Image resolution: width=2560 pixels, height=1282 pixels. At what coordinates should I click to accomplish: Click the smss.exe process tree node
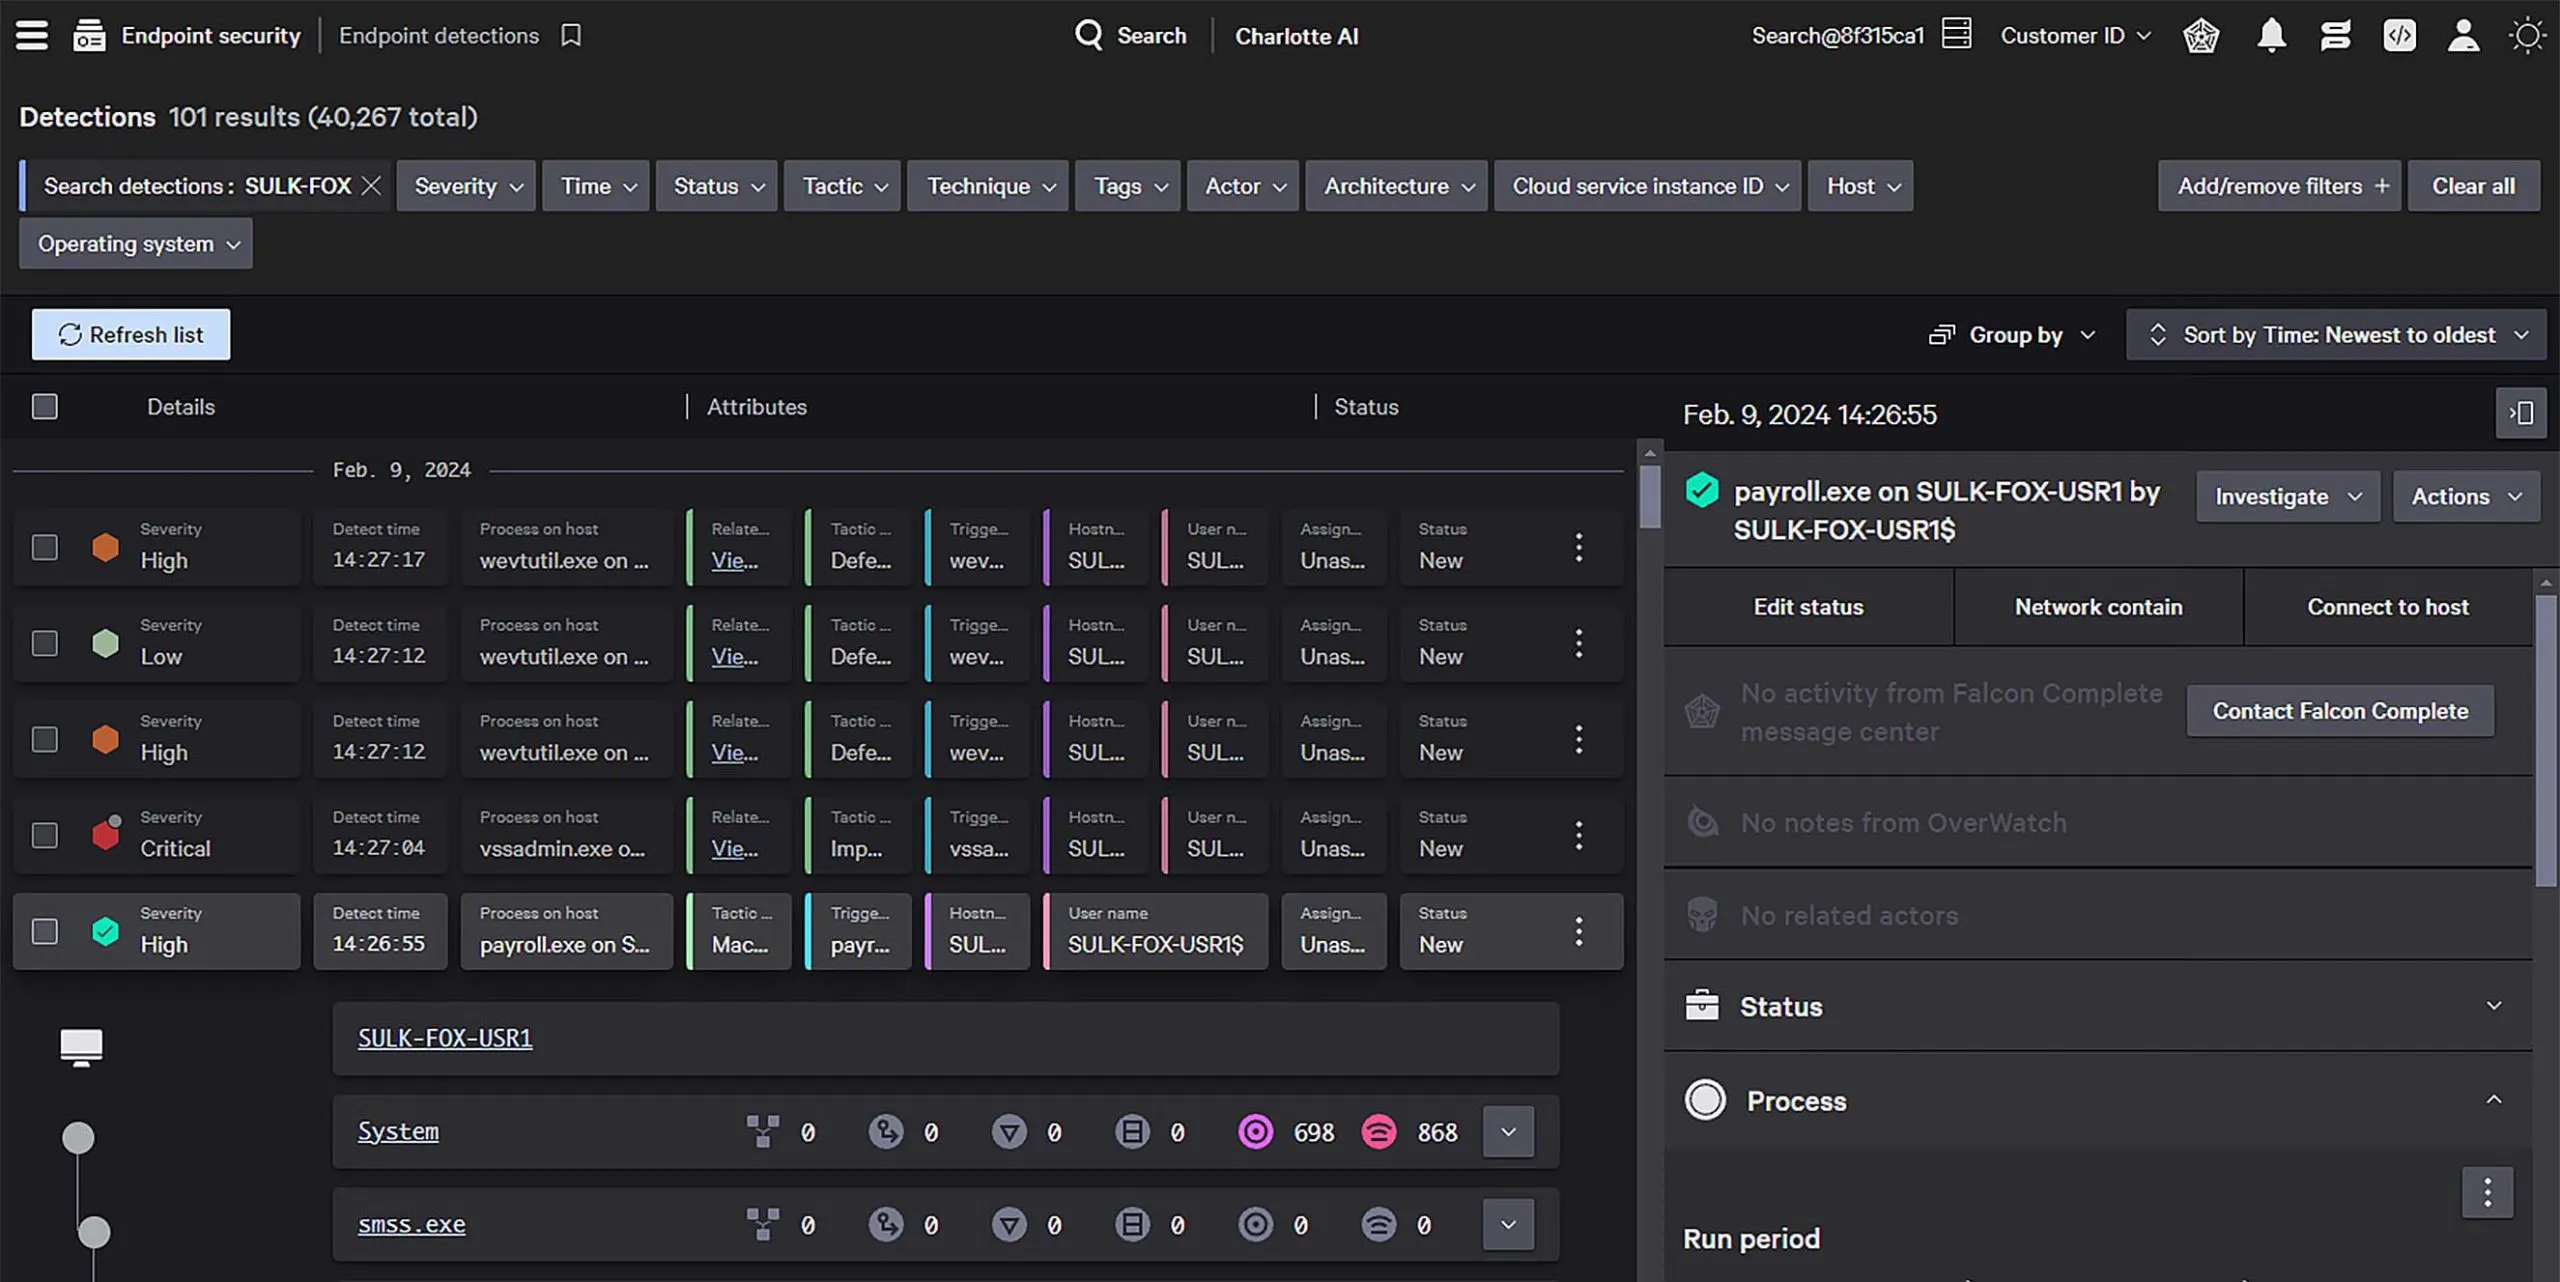tap(94, 1231)
